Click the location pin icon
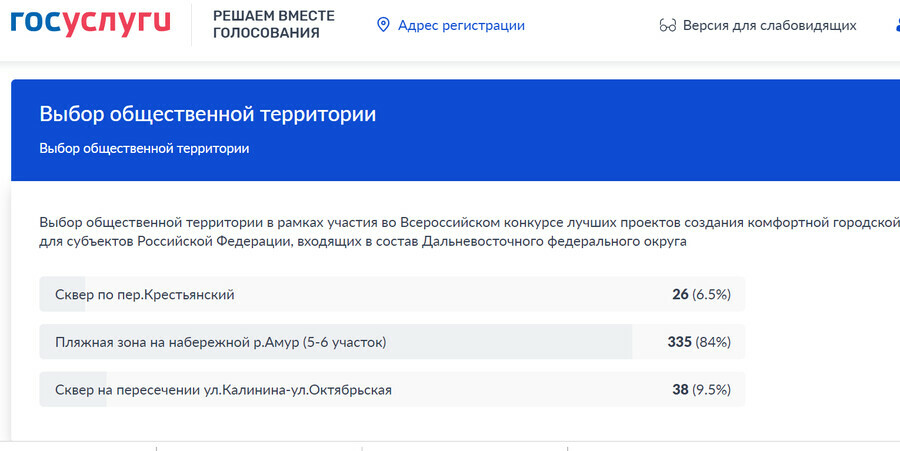The height and width of the screenshot is (451, 900). click(382, 25)
